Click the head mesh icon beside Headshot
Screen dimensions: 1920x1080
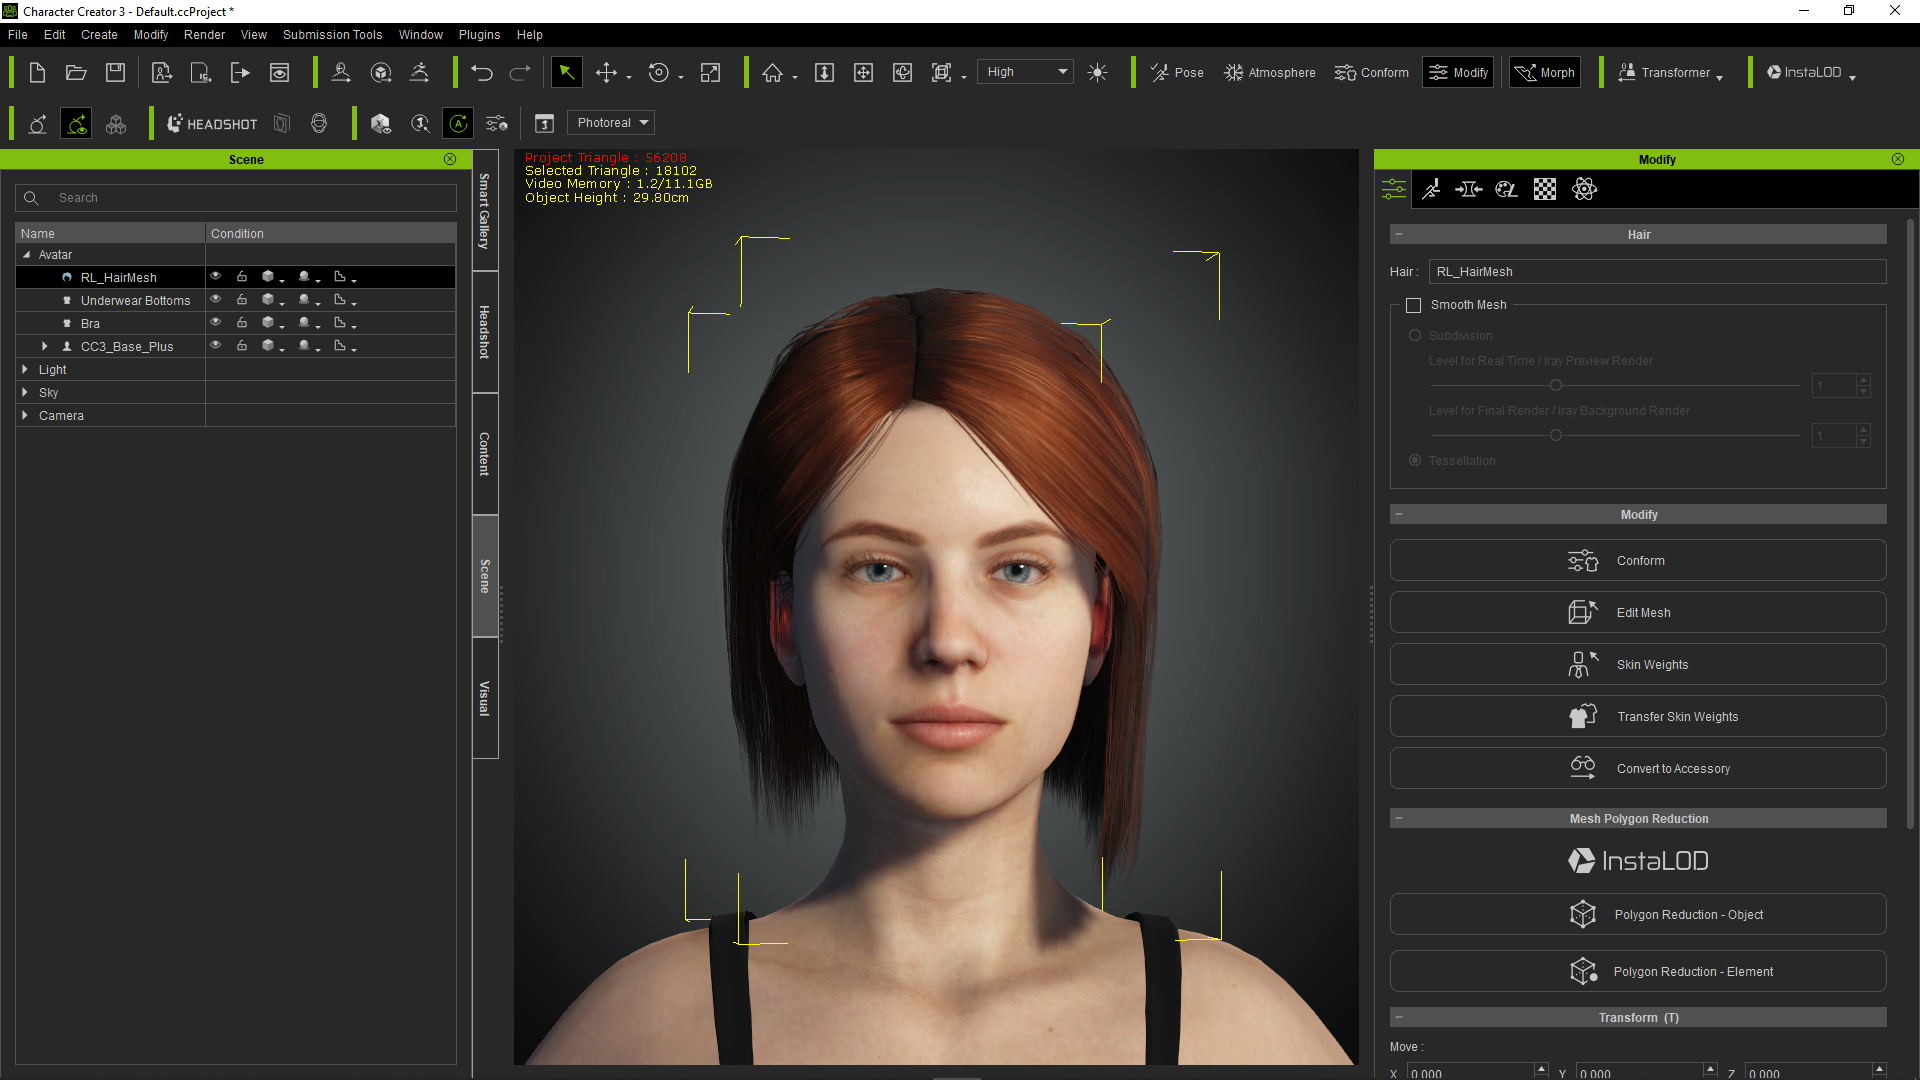click(319, 123)
